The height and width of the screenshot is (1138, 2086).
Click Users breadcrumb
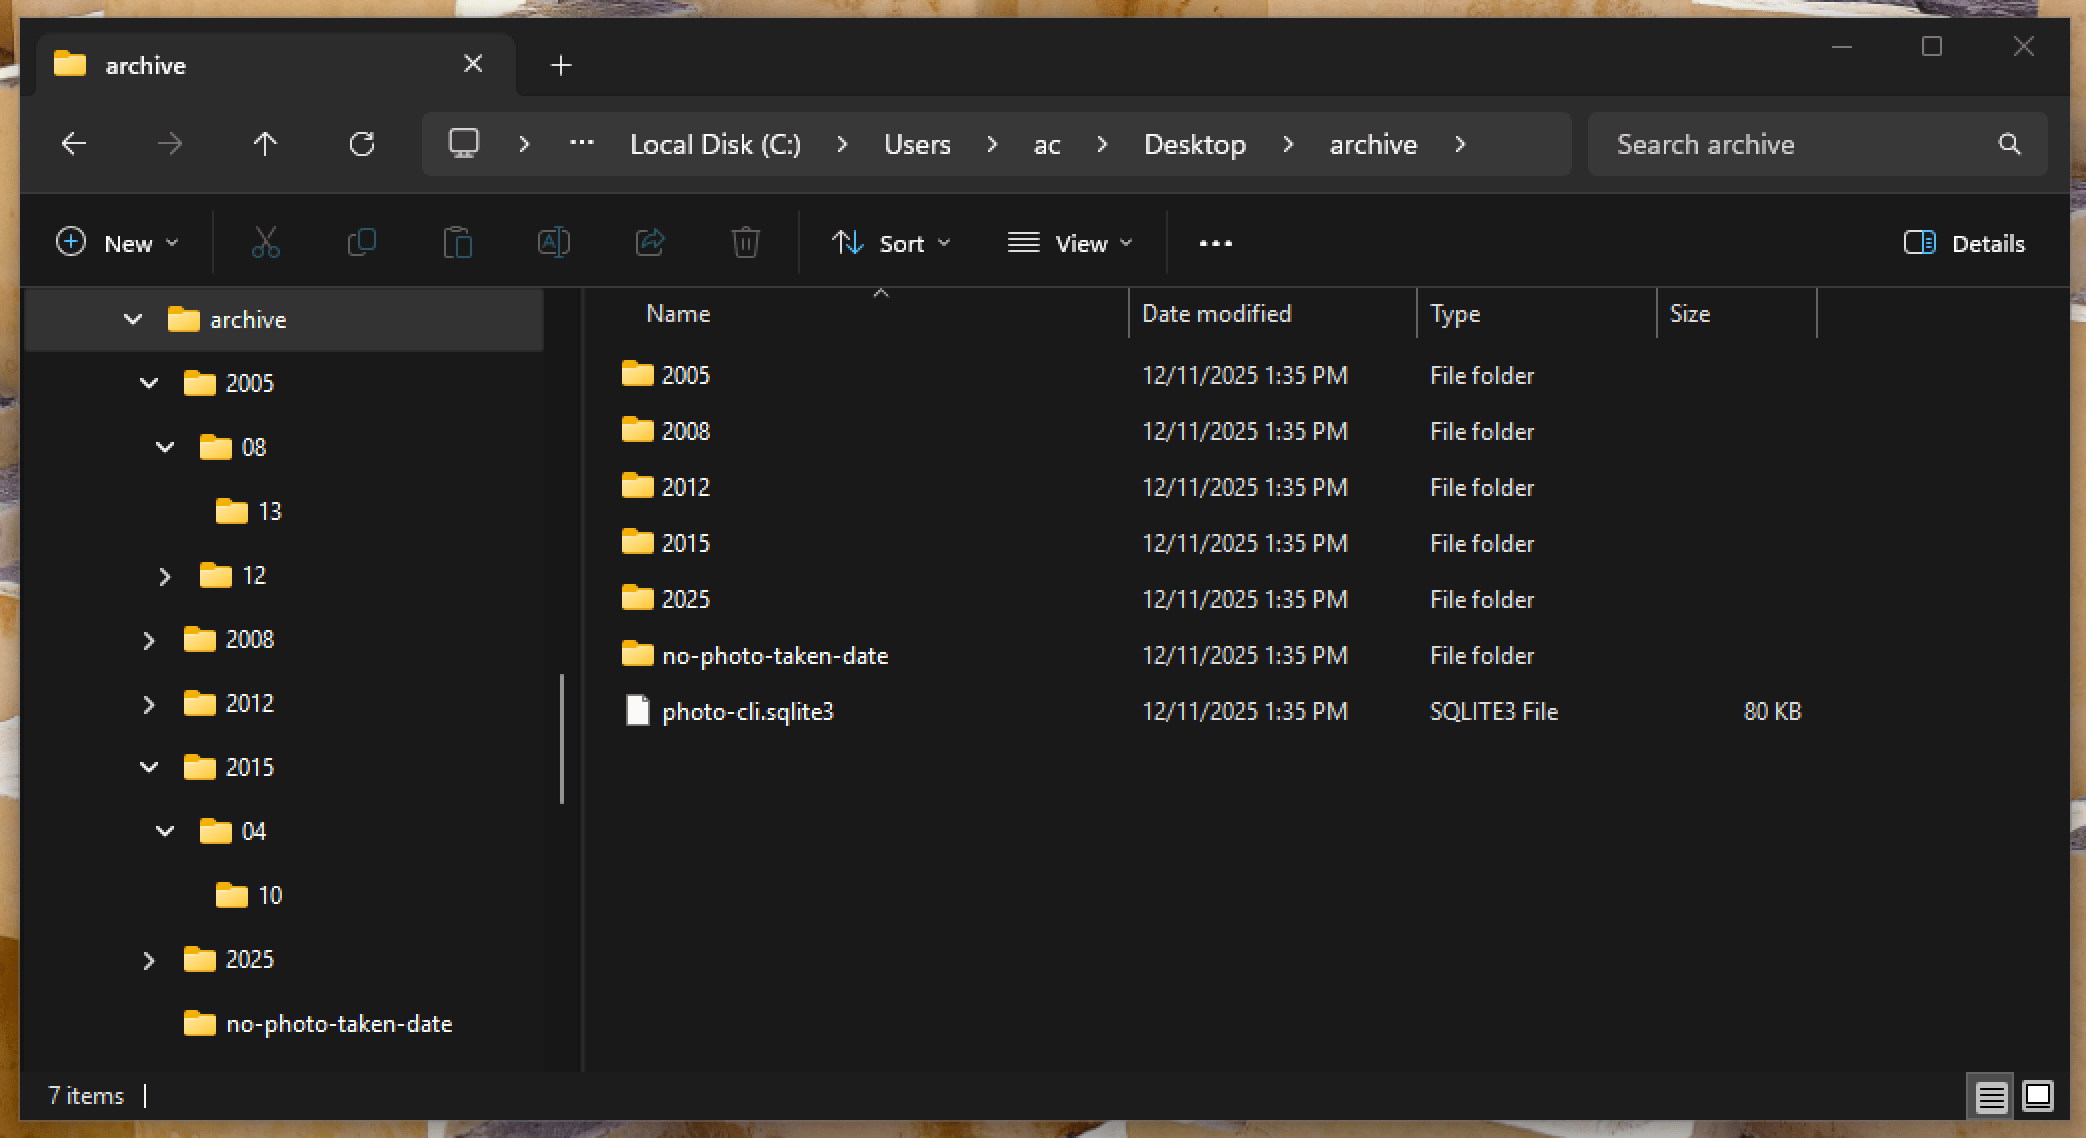[x=917, y=144]
